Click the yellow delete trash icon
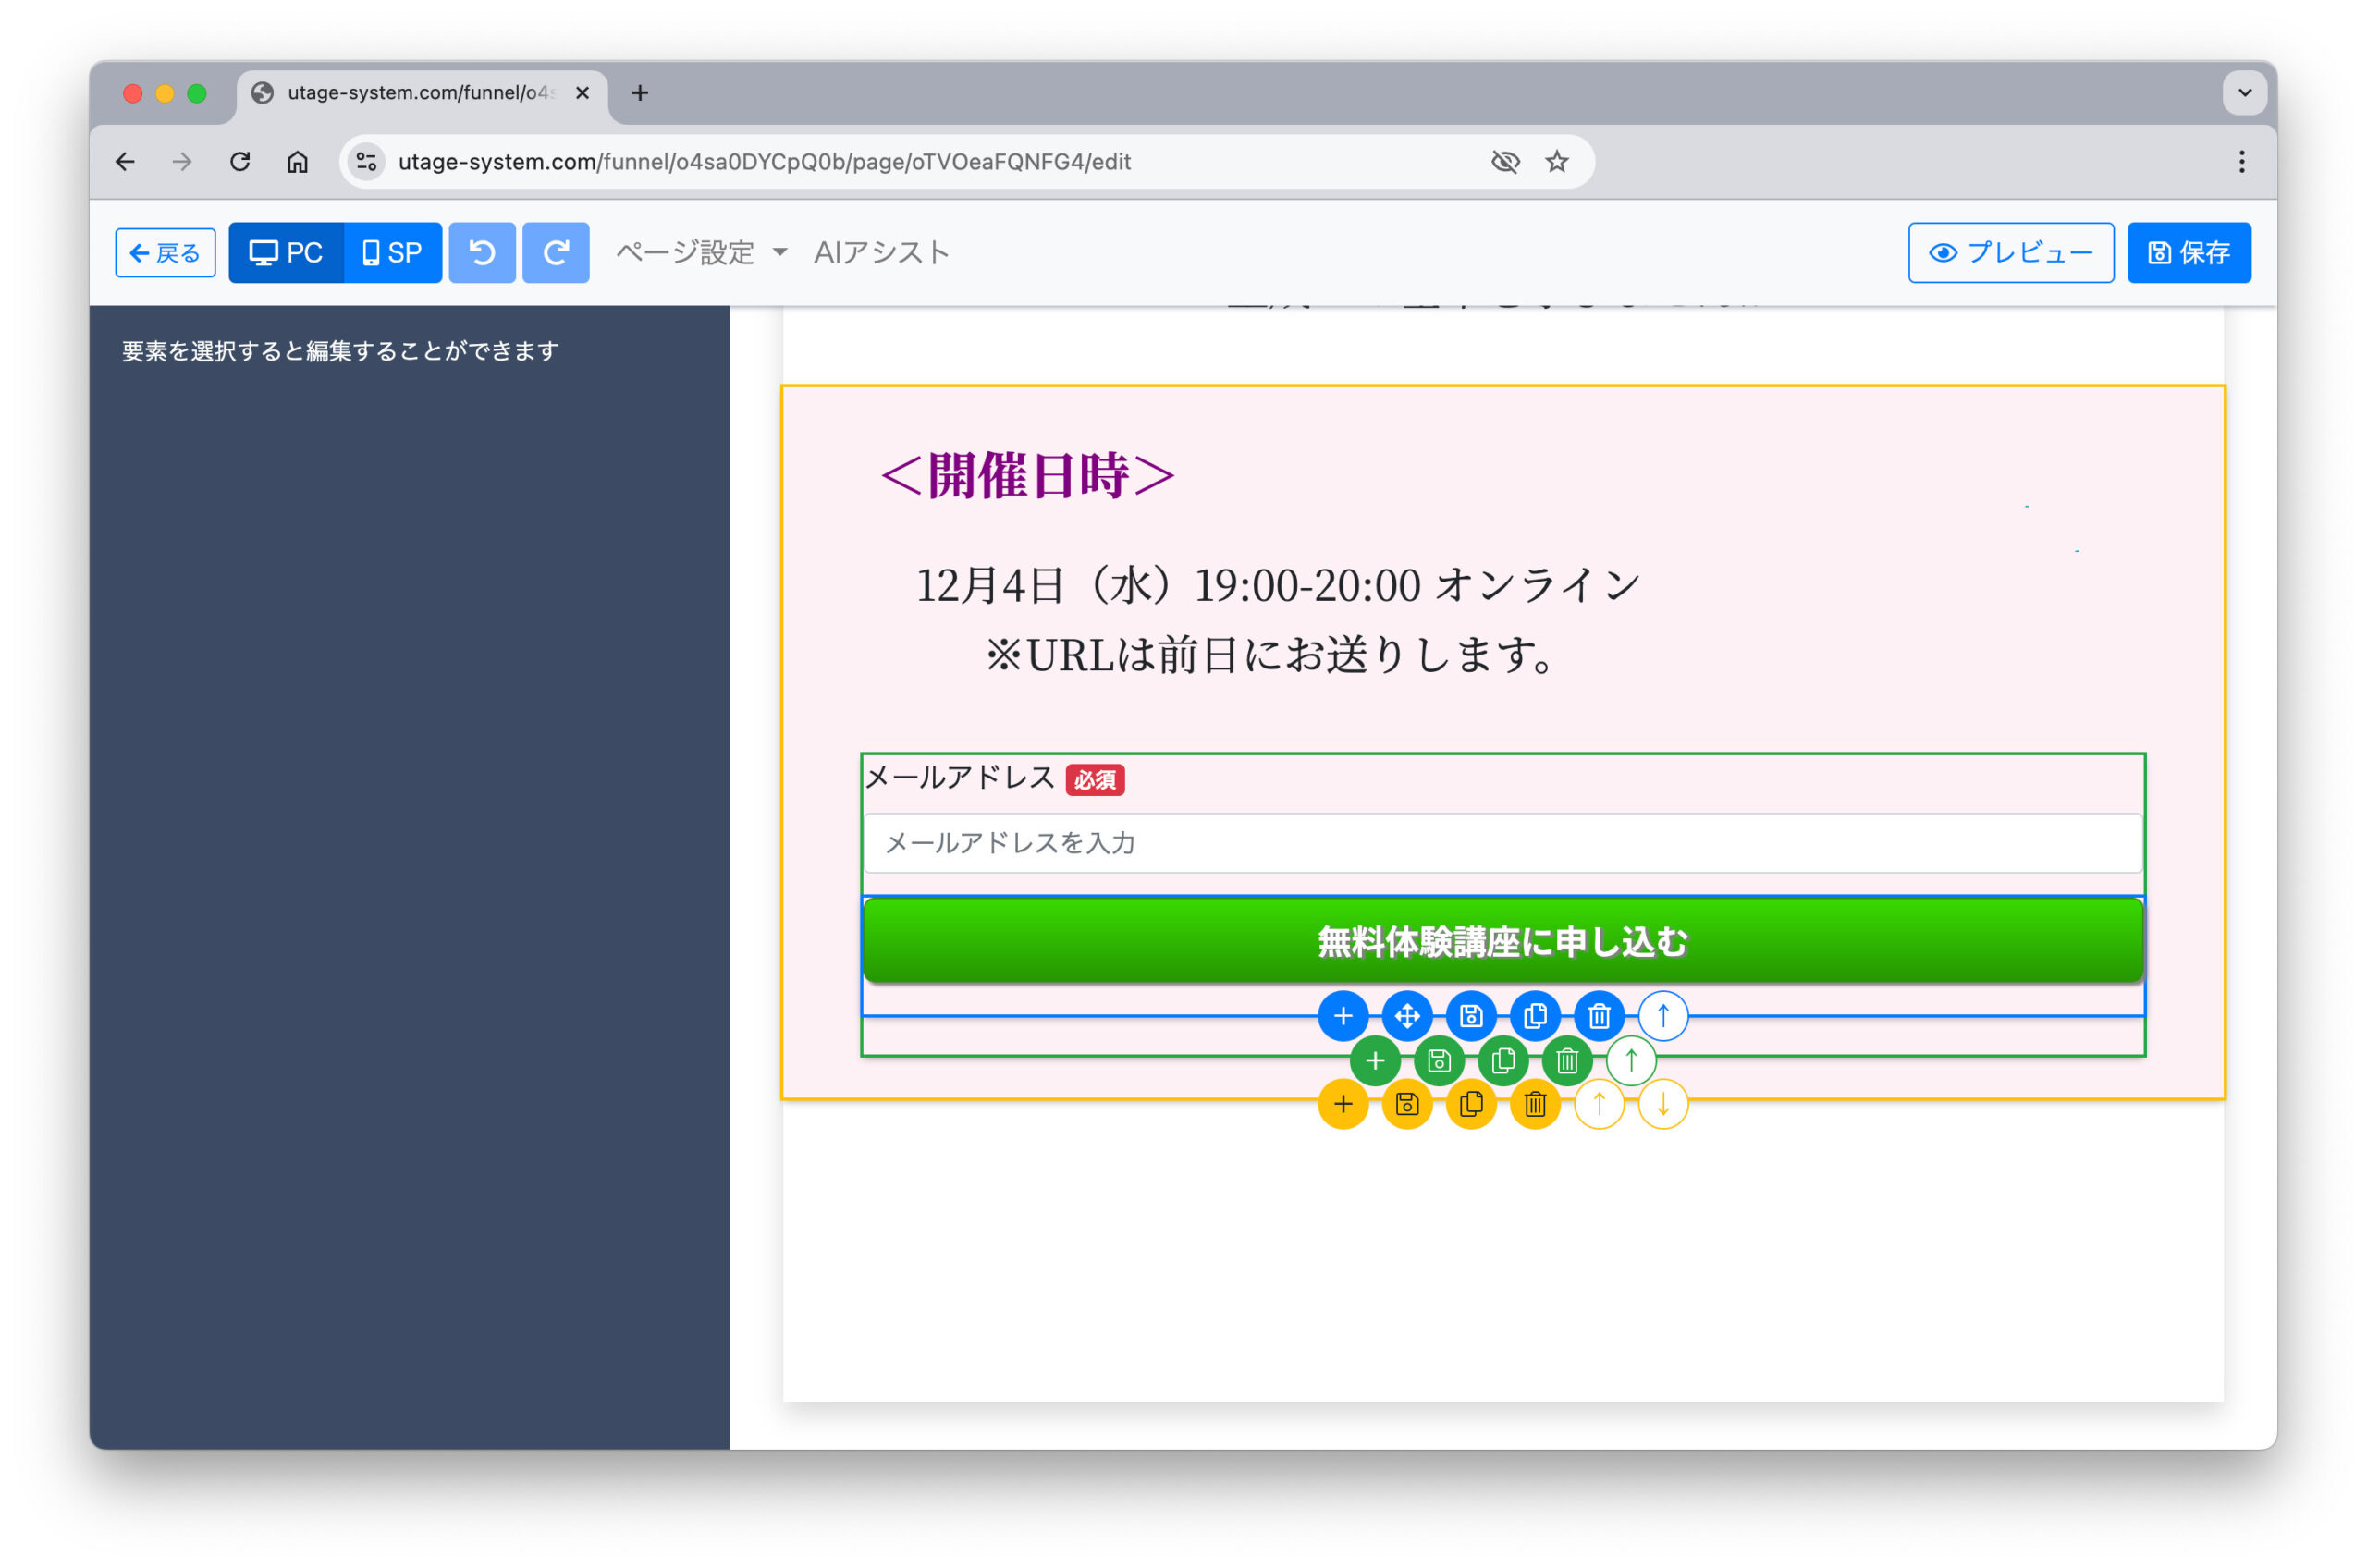This screenshot has height=1568, width=2367. [1535, 1104]
